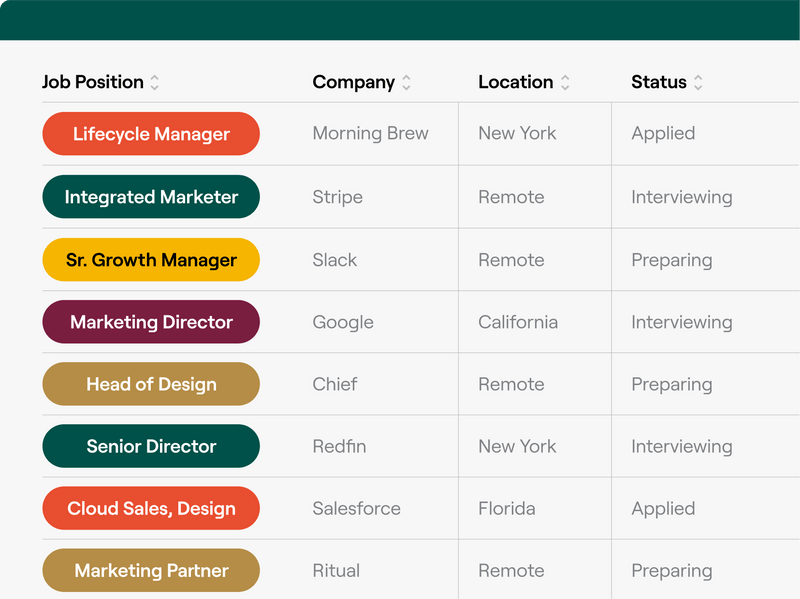Click the Marketing Partner position tag
Image resolution: width=800 pixels, height=599 pixels.
[x=150, y=570]
